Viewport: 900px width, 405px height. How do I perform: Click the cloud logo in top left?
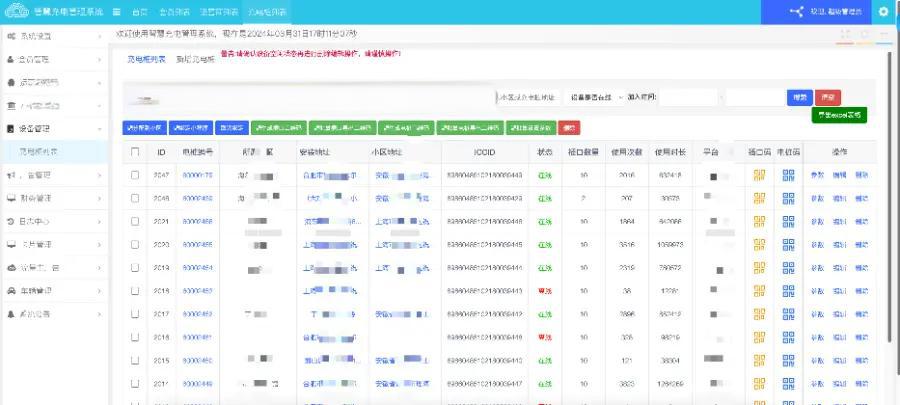click(16, 12)
